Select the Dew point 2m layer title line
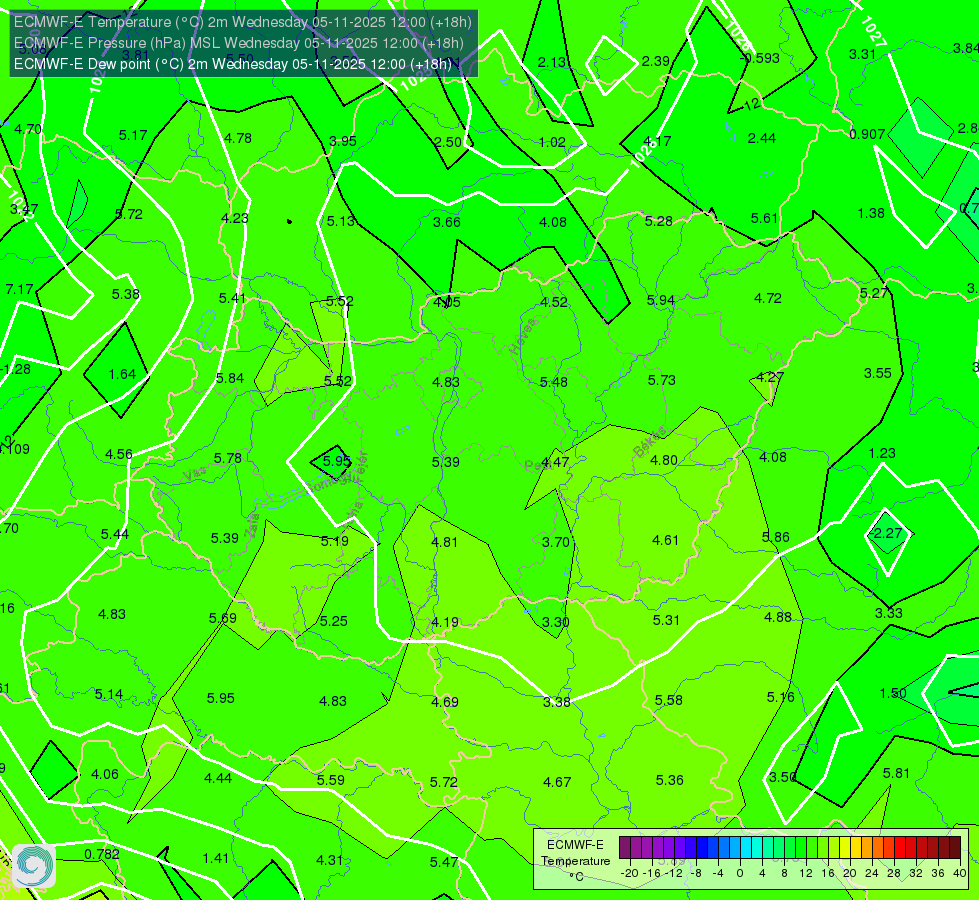This screenshot has width=979, height=900. pos(233,64)
